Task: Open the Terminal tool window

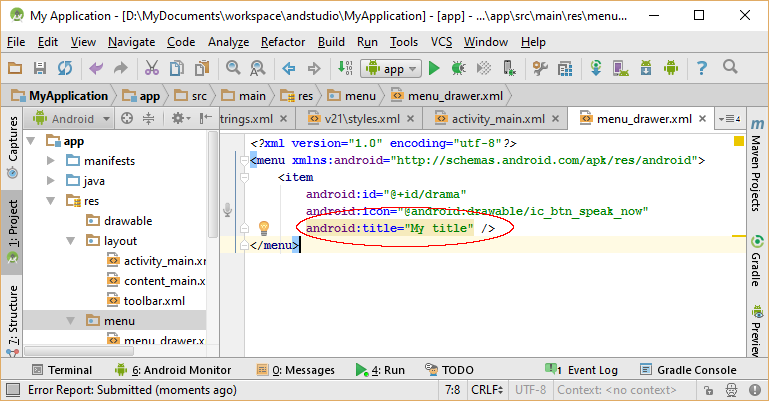Action: 62,370
